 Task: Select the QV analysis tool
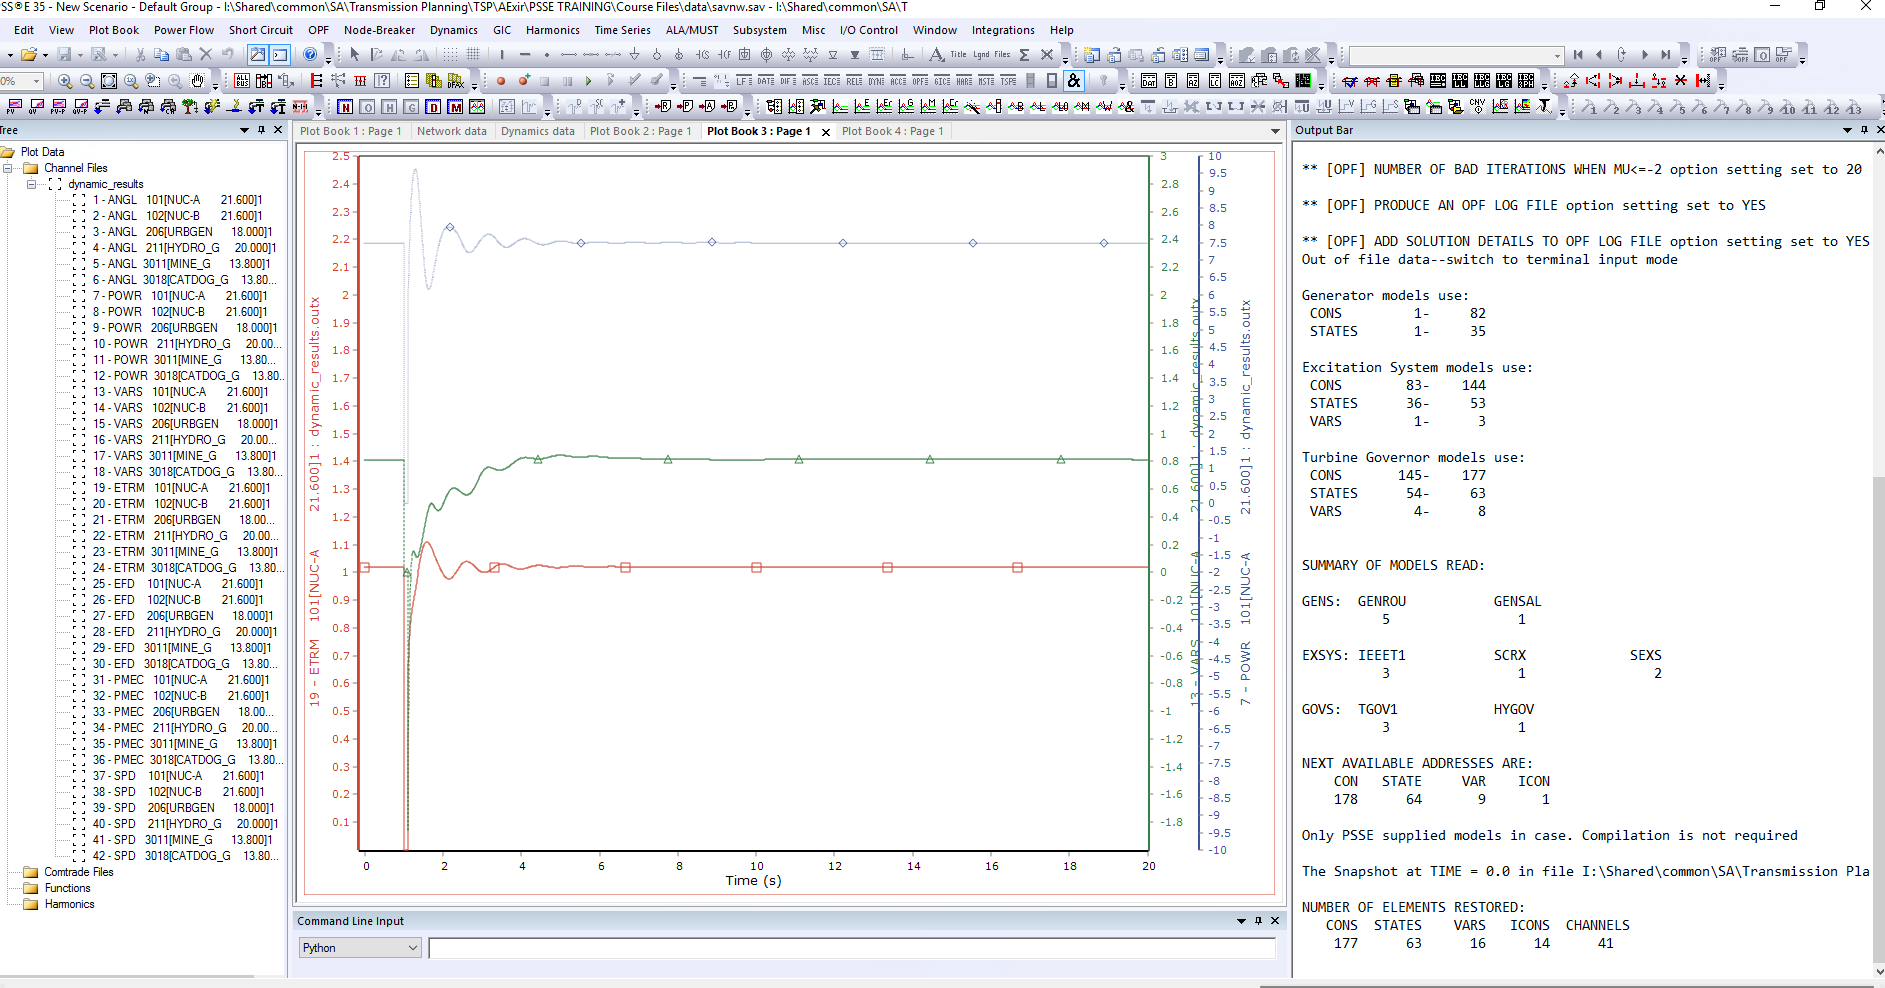(x=38, y=107)
